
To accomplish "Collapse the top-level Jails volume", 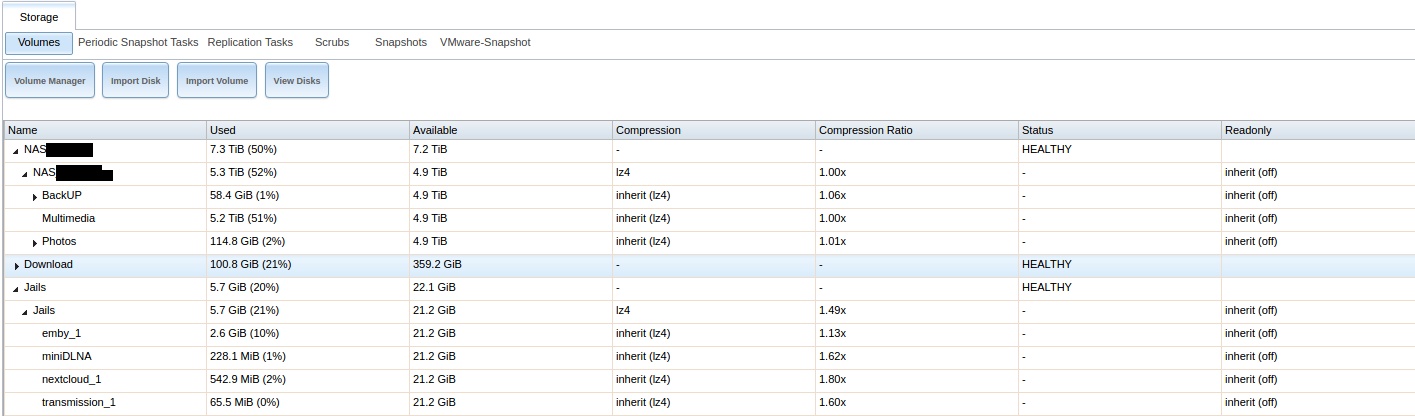I will [16, 288].
